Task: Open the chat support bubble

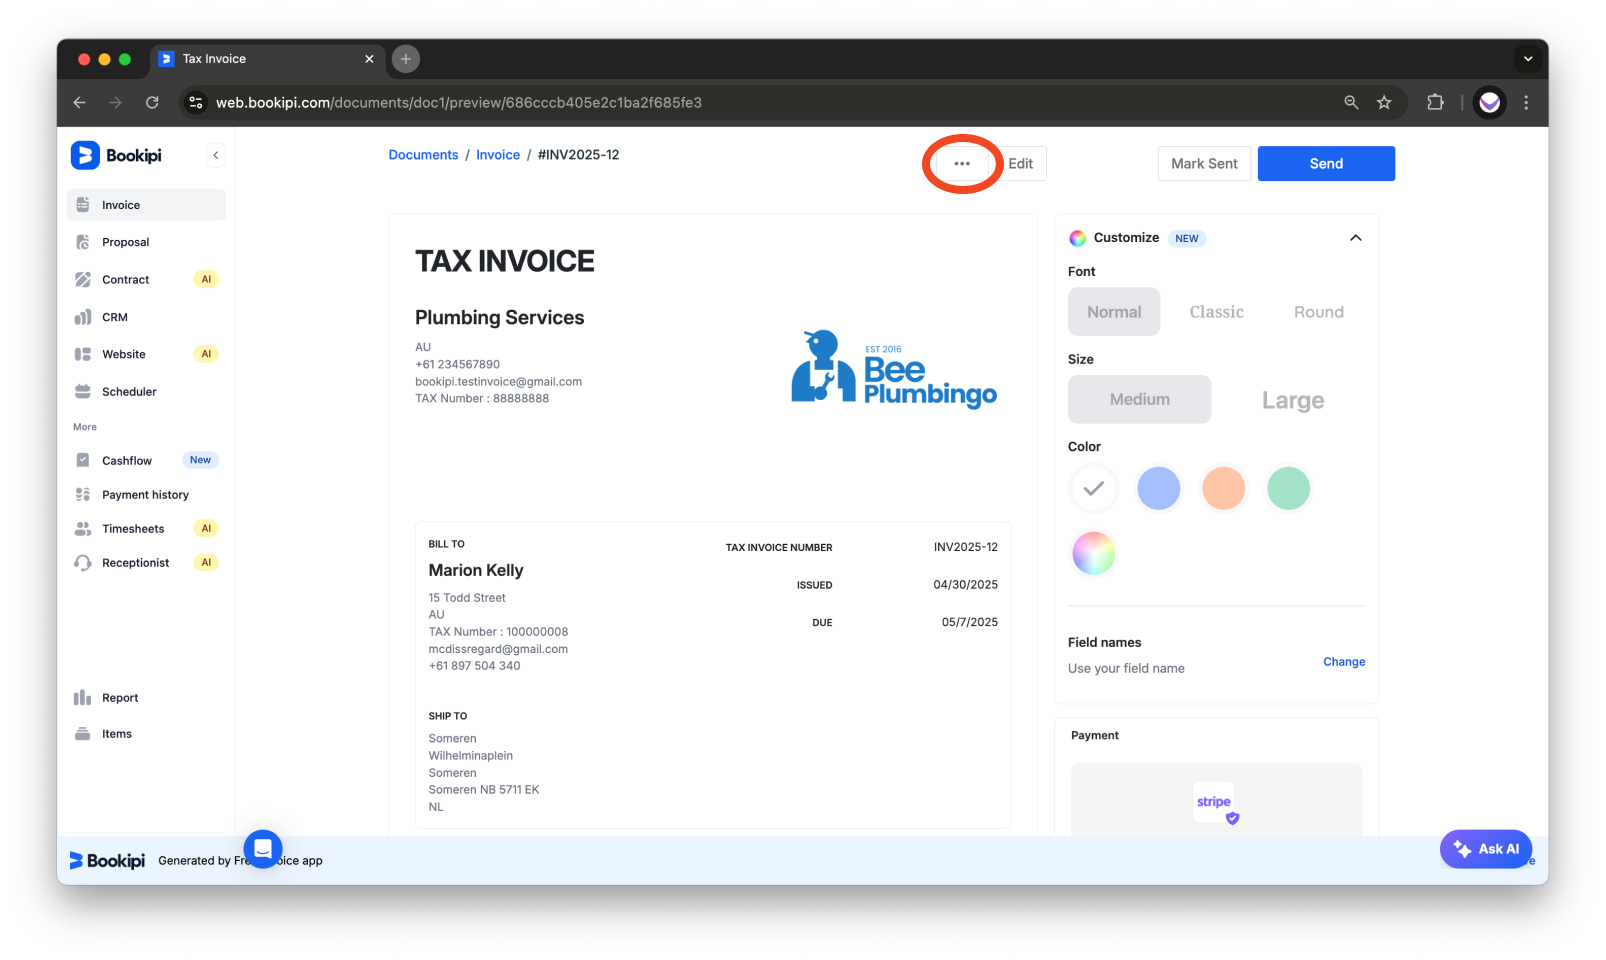Action: (262, 849)
